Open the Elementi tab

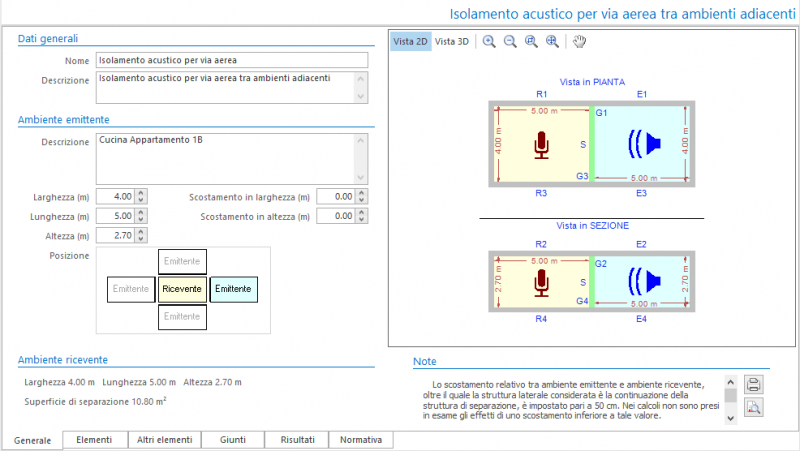(94, 440)
